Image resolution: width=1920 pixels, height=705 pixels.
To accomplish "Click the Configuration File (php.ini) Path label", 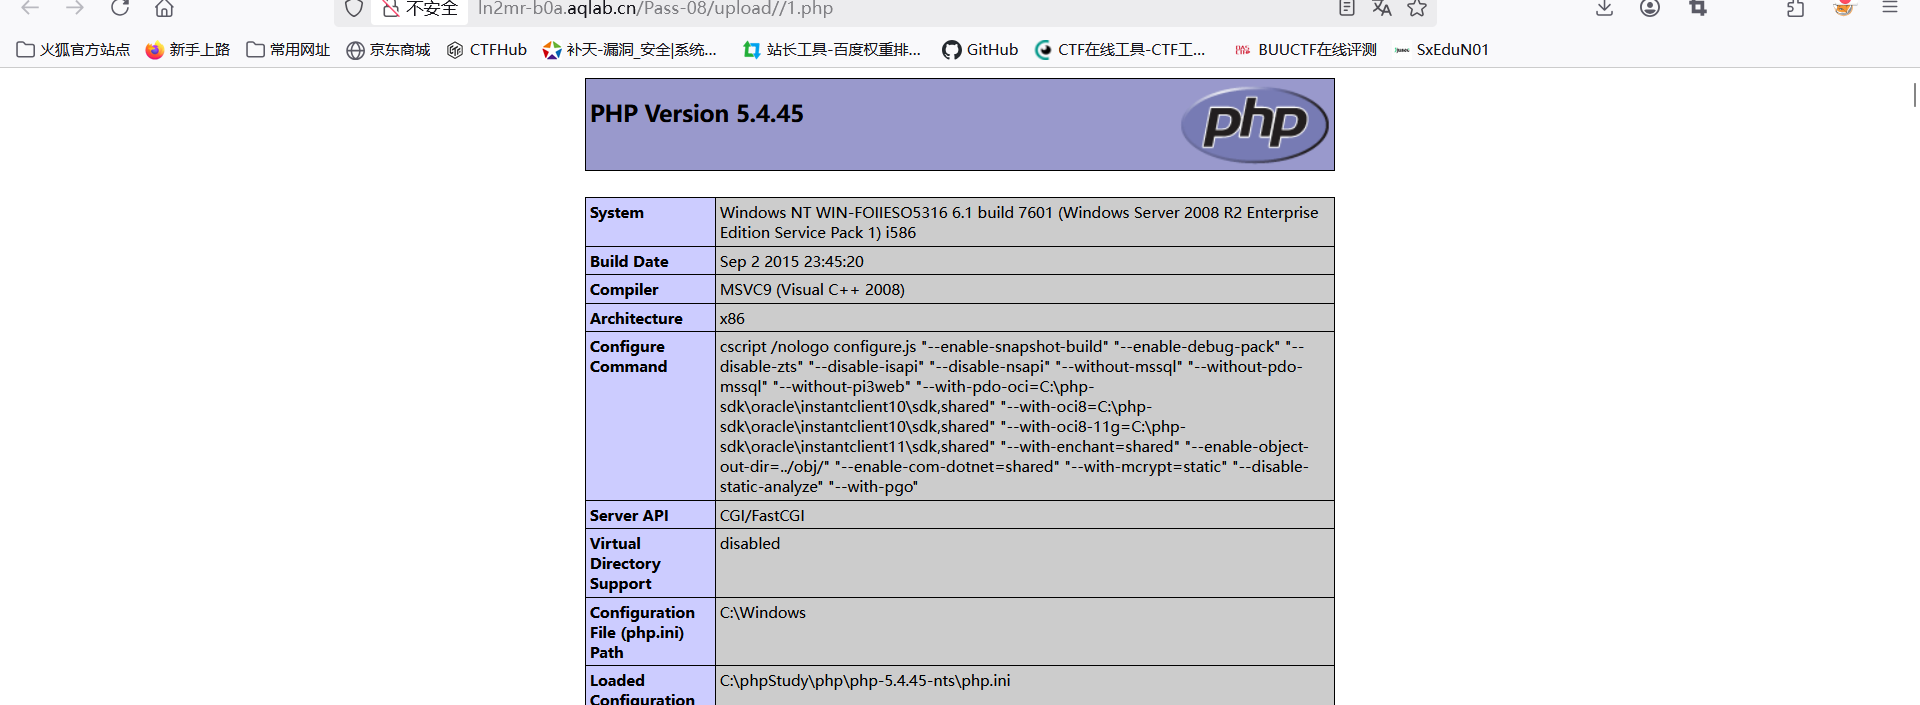I will click(642, 633).
